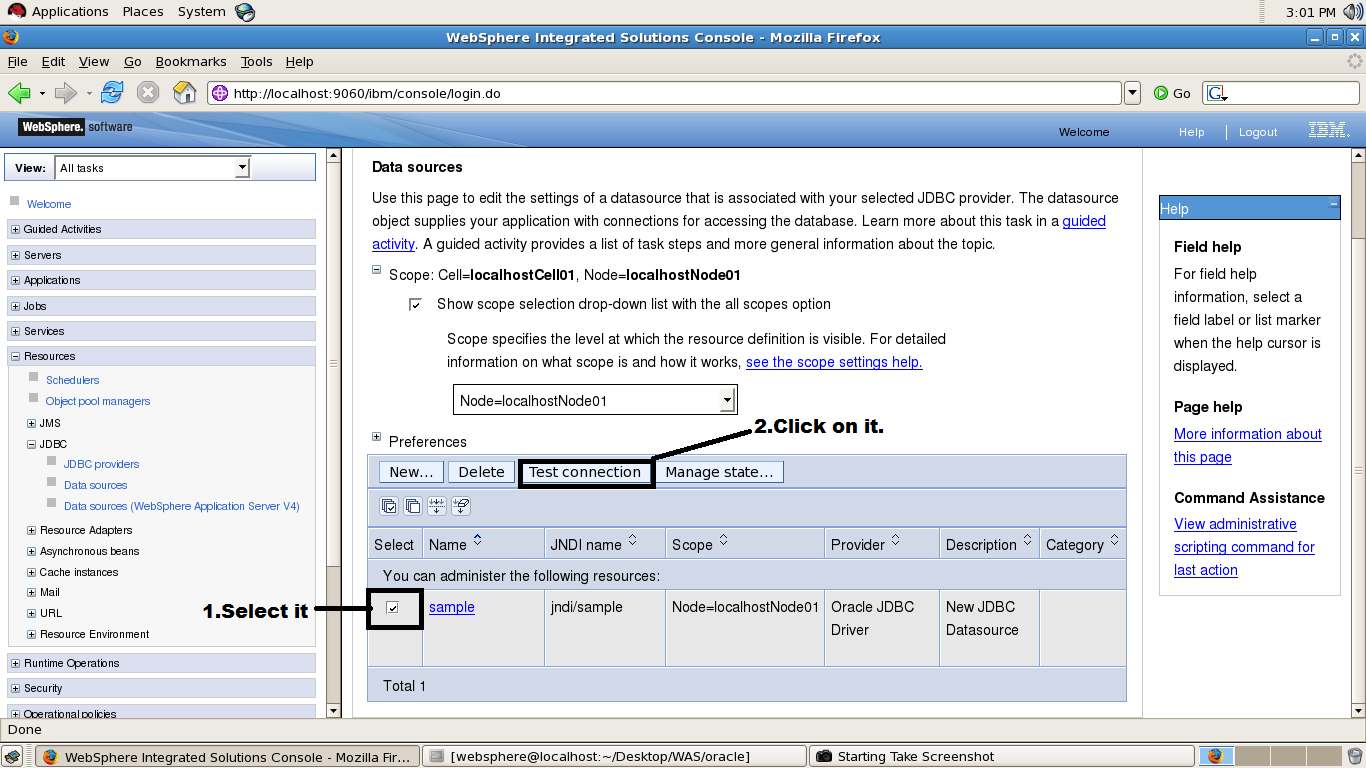The height and width of the screenshot is (768, 1366).
Task: Expand the Applications navigation section
Action: (15, 280)
